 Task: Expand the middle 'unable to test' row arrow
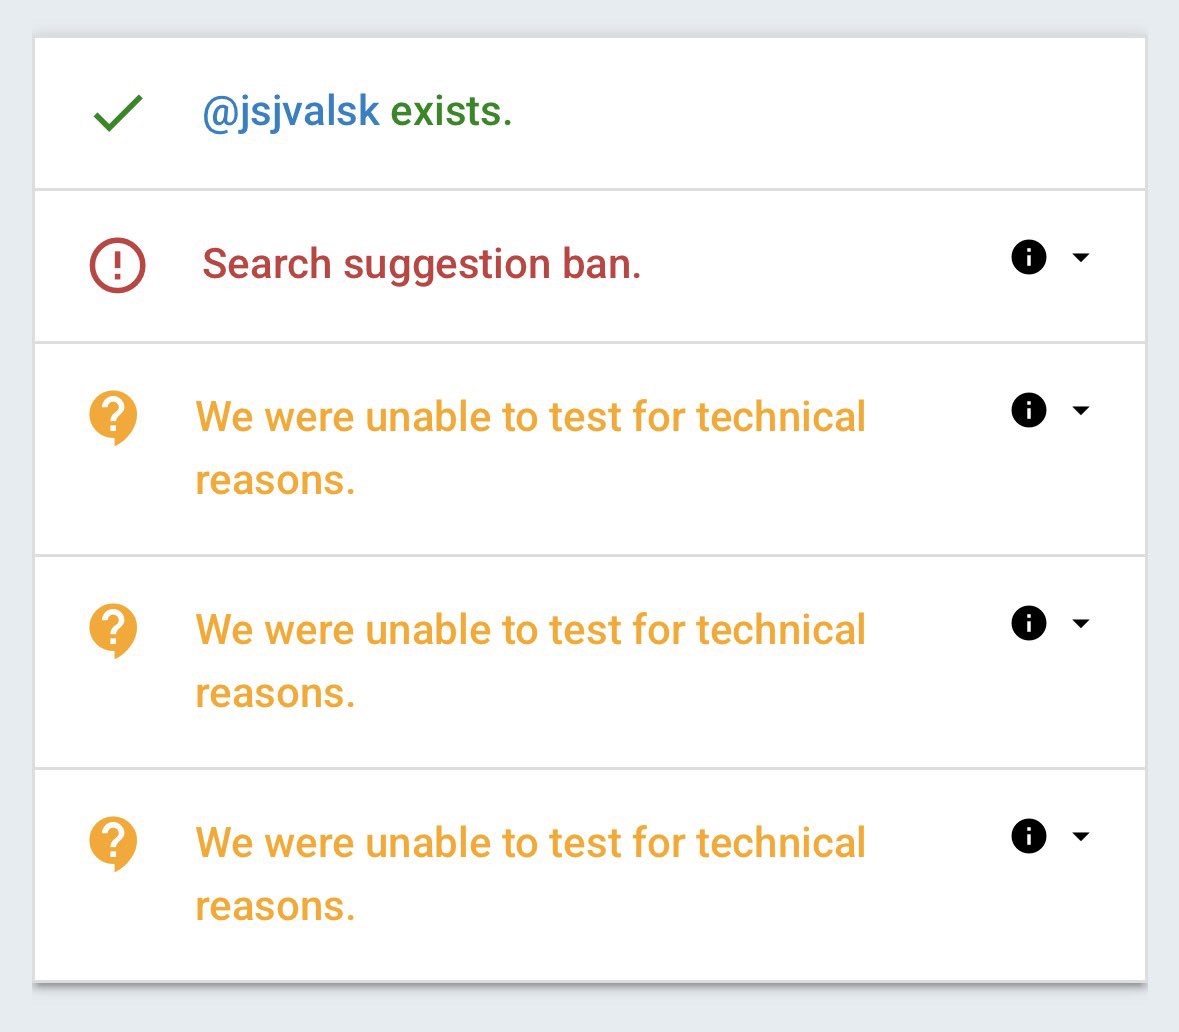[x=1080, y=623]
